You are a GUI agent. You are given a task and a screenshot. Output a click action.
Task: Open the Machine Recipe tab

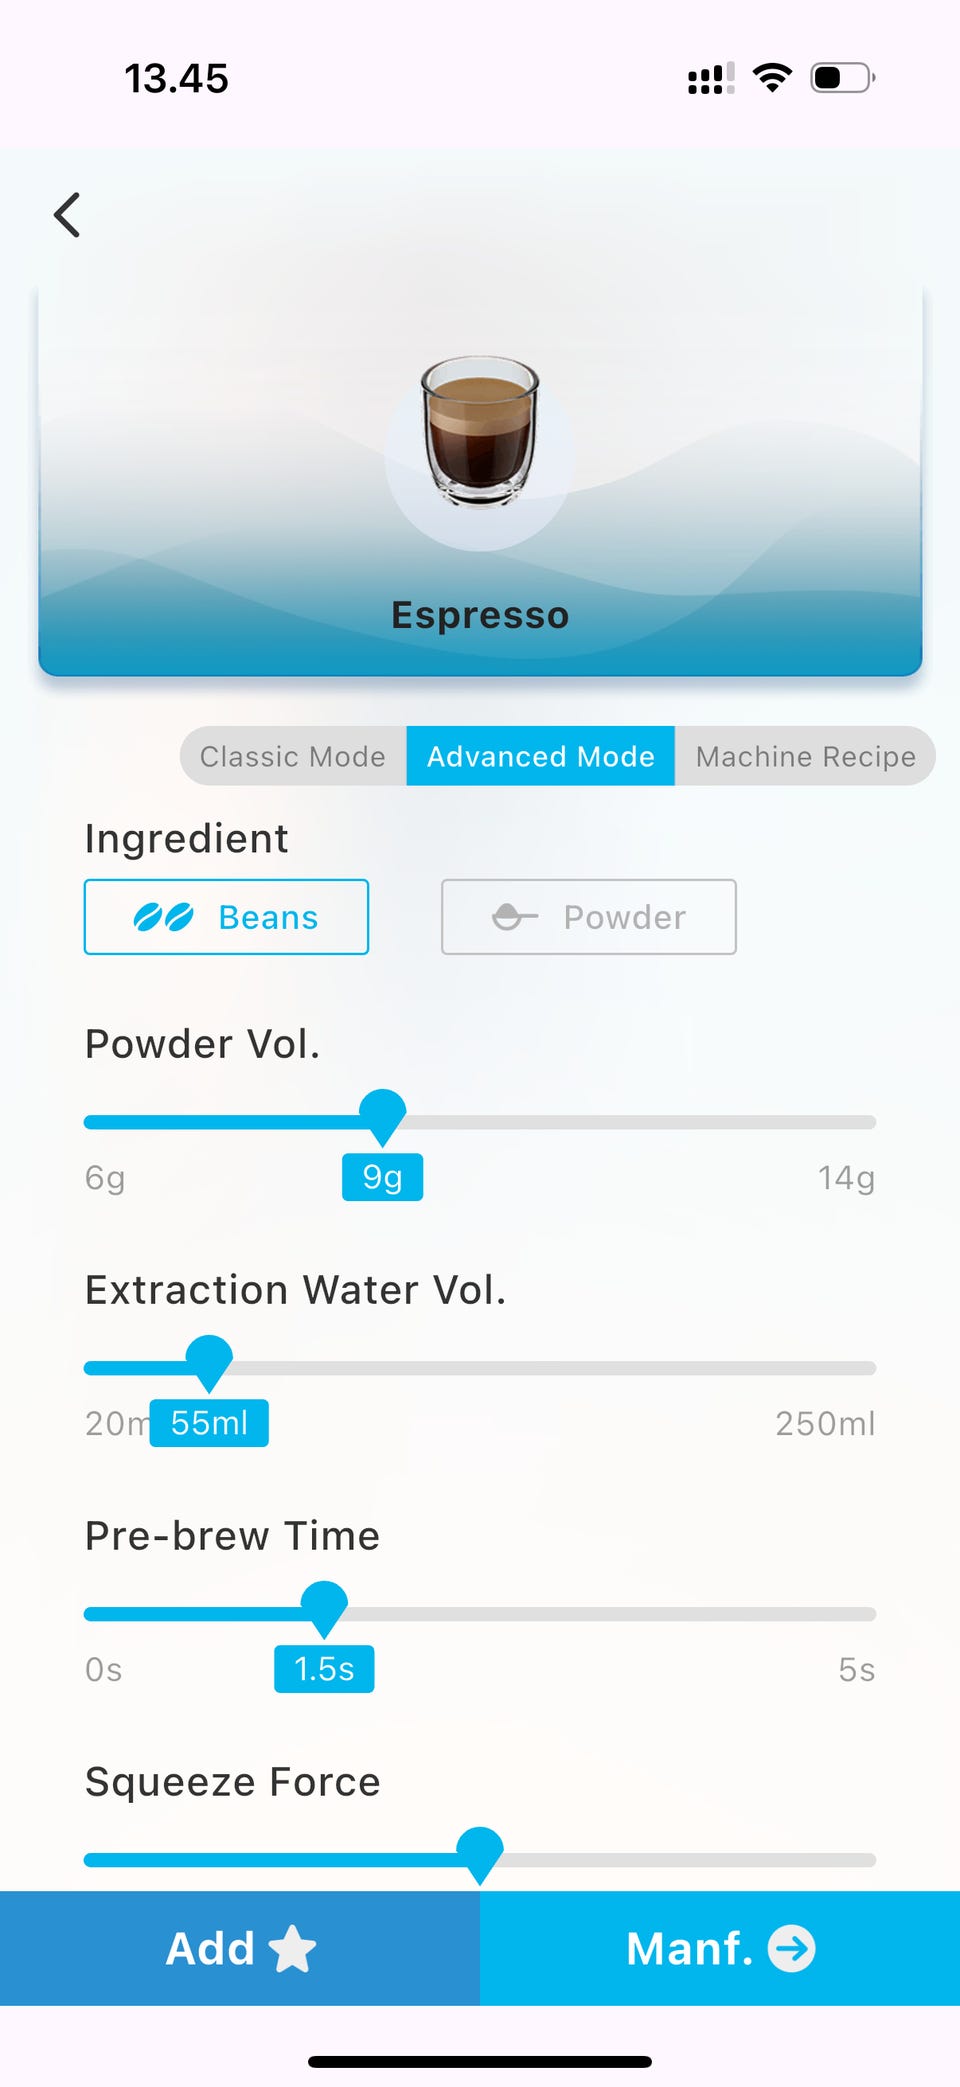[805, 756]
